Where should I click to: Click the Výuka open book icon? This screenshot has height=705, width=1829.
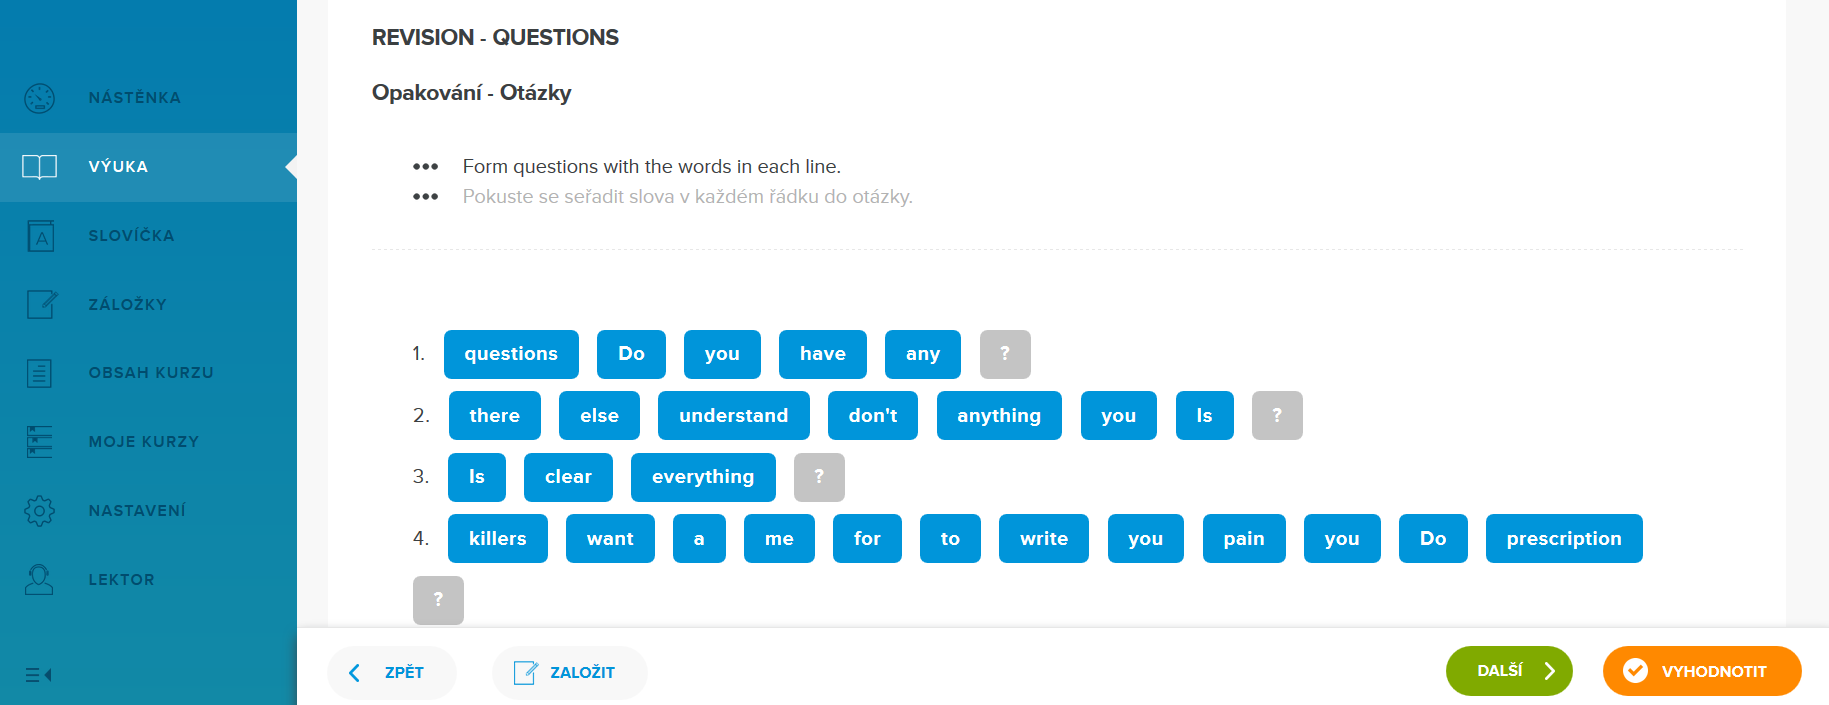tap(40, 167)
